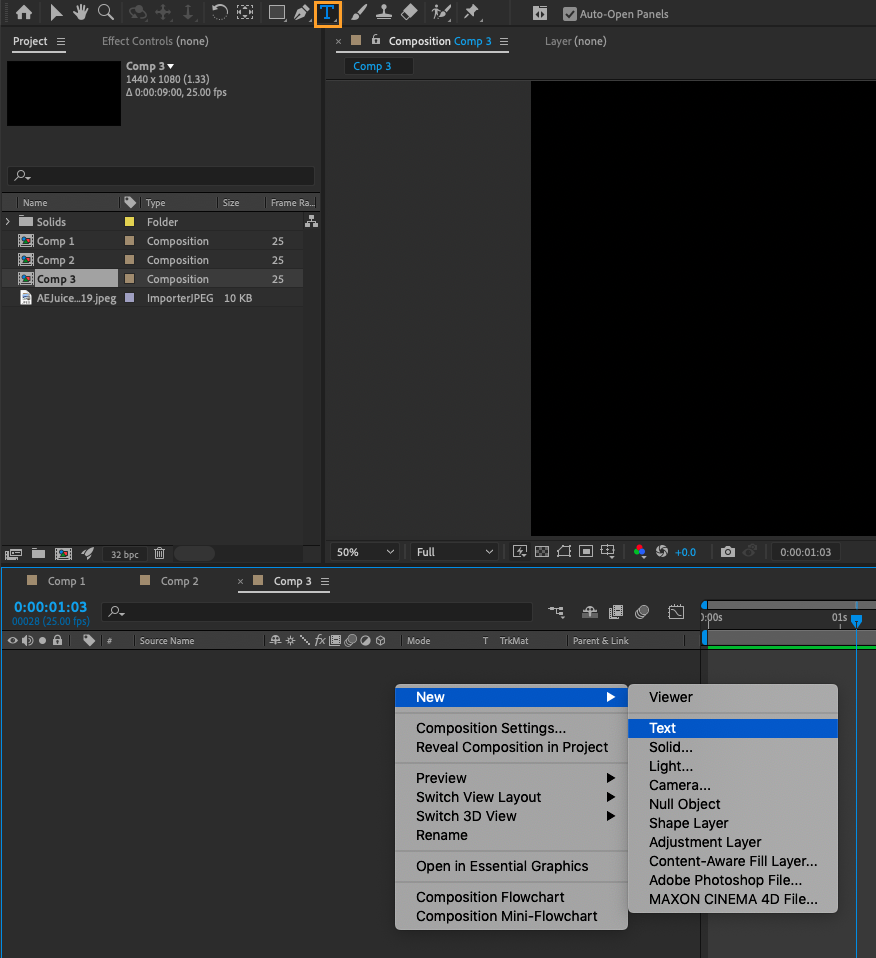Select the Roto Brush tool
876x958 pixels.
click(x=440, y=12)
